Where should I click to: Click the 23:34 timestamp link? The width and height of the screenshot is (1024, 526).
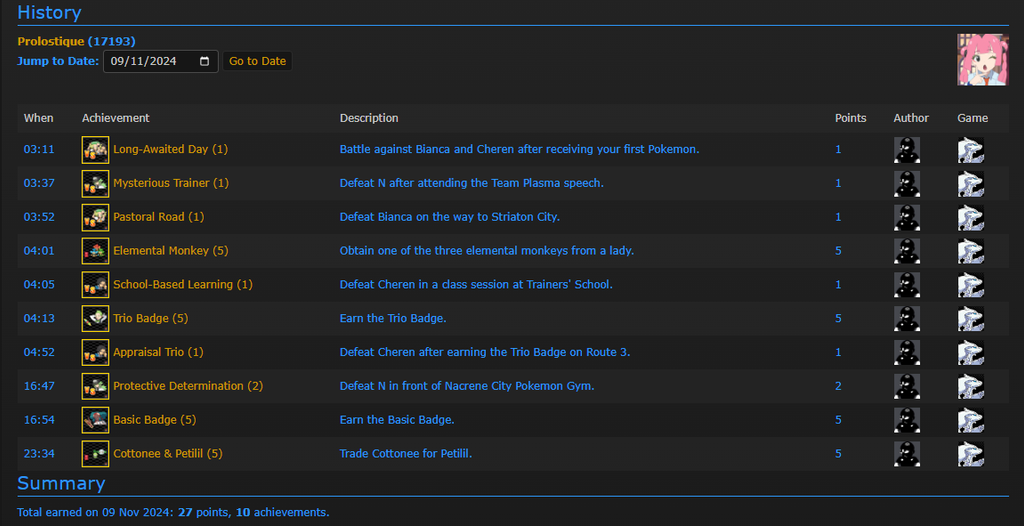pyautogui.click(x=39, y=454)
